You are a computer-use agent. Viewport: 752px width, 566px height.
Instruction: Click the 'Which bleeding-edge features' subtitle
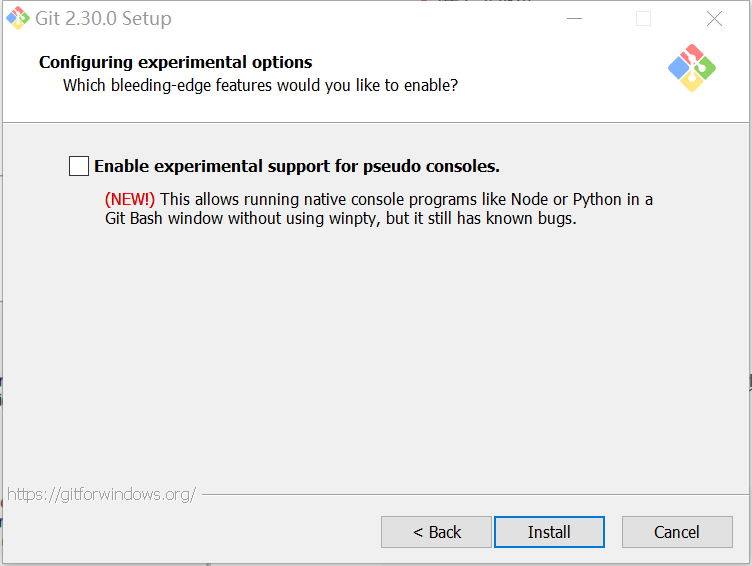[260, 85]
